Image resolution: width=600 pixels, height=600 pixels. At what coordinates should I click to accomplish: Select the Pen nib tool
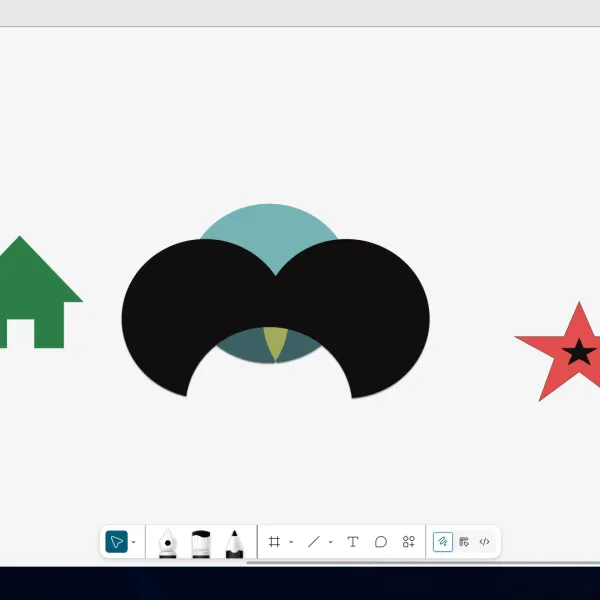coord(168,543)
